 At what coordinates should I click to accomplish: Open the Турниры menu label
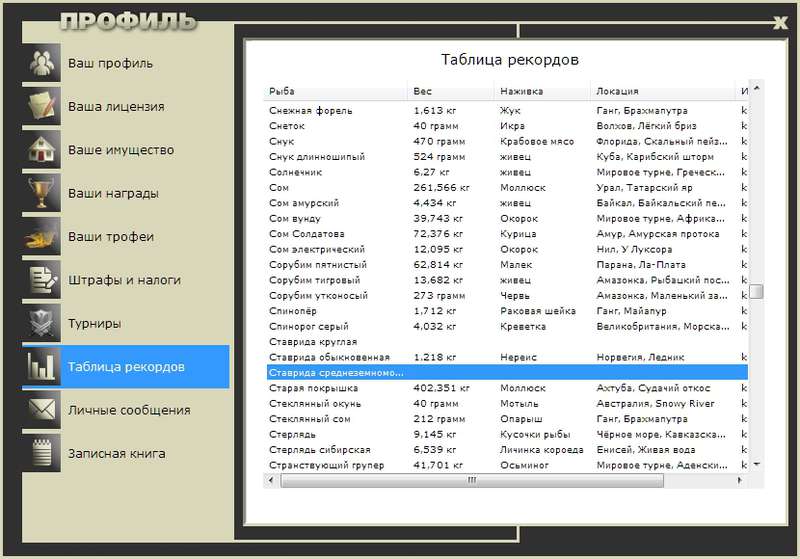(94, 323)
